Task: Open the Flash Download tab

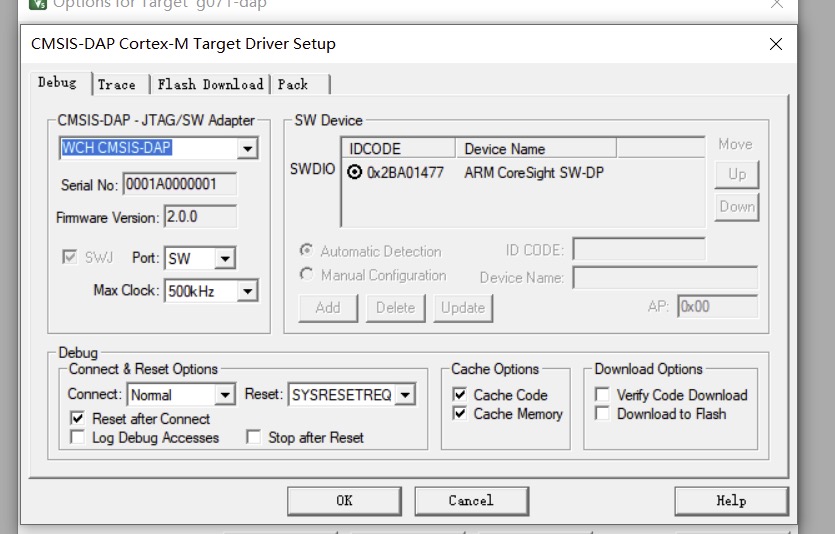Action: click(x=210, y=85)
